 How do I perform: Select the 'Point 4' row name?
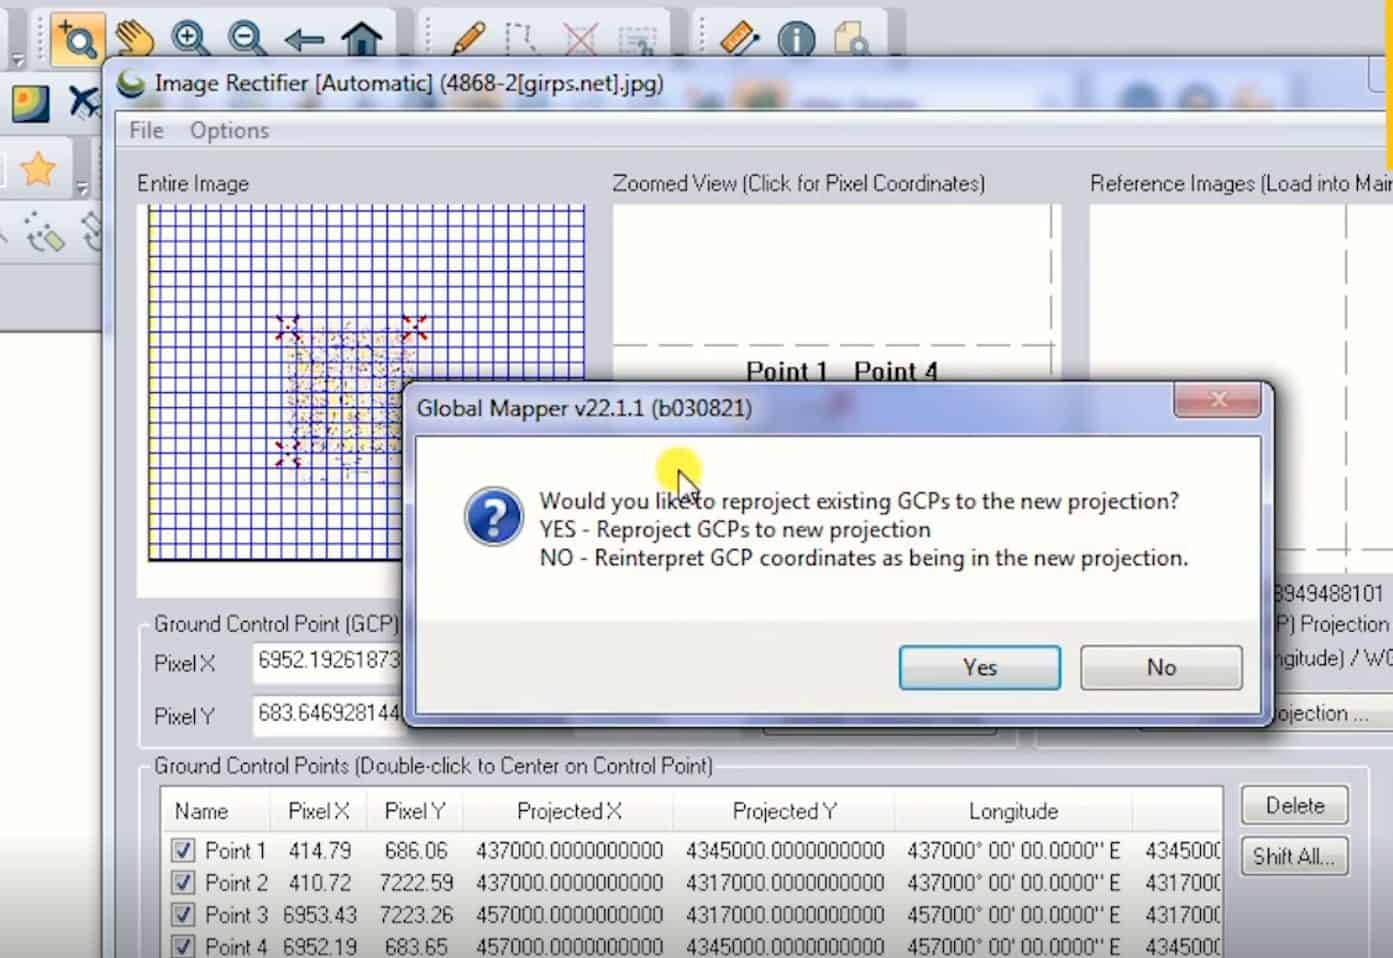236,946
